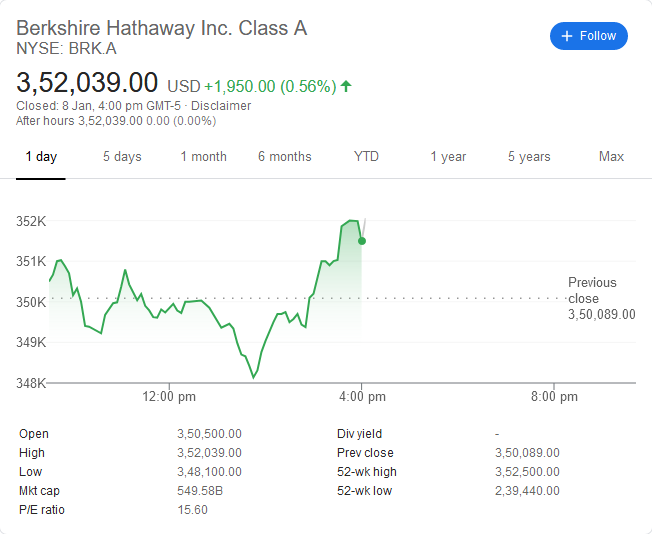View the 5 years chart range
The height and width of the screenshot is (534, 652).
pyautogui.click(x=529, y=157)
